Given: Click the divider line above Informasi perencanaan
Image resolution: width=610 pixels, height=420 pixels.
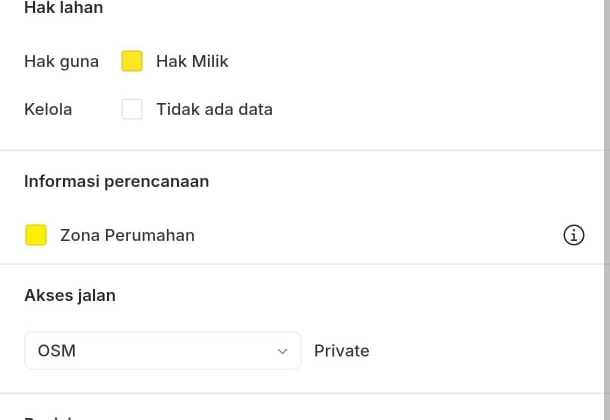Looking at the screenshot, I should pyautogui.click(x=300, y=150).
